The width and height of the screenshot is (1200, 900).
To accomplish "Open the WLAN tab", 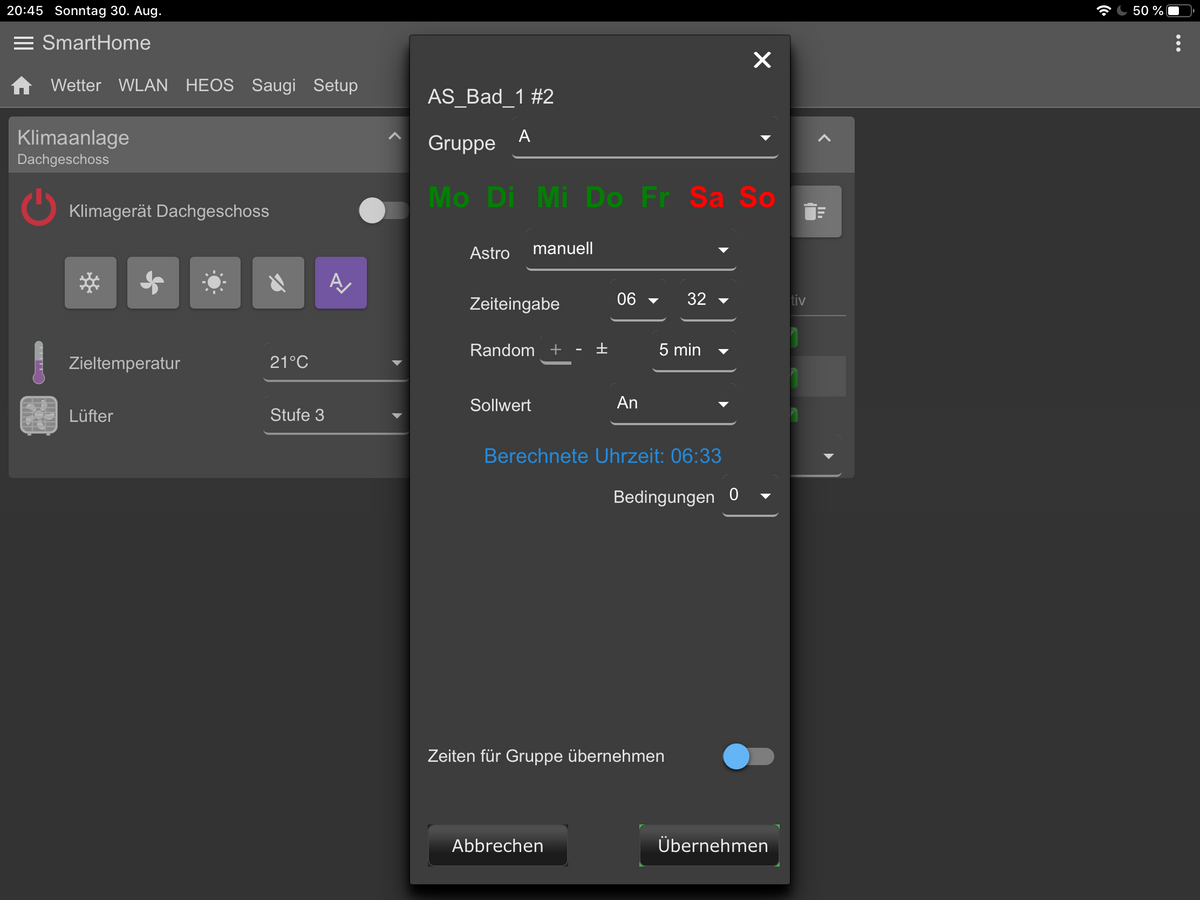I will (x=143, y=86).
